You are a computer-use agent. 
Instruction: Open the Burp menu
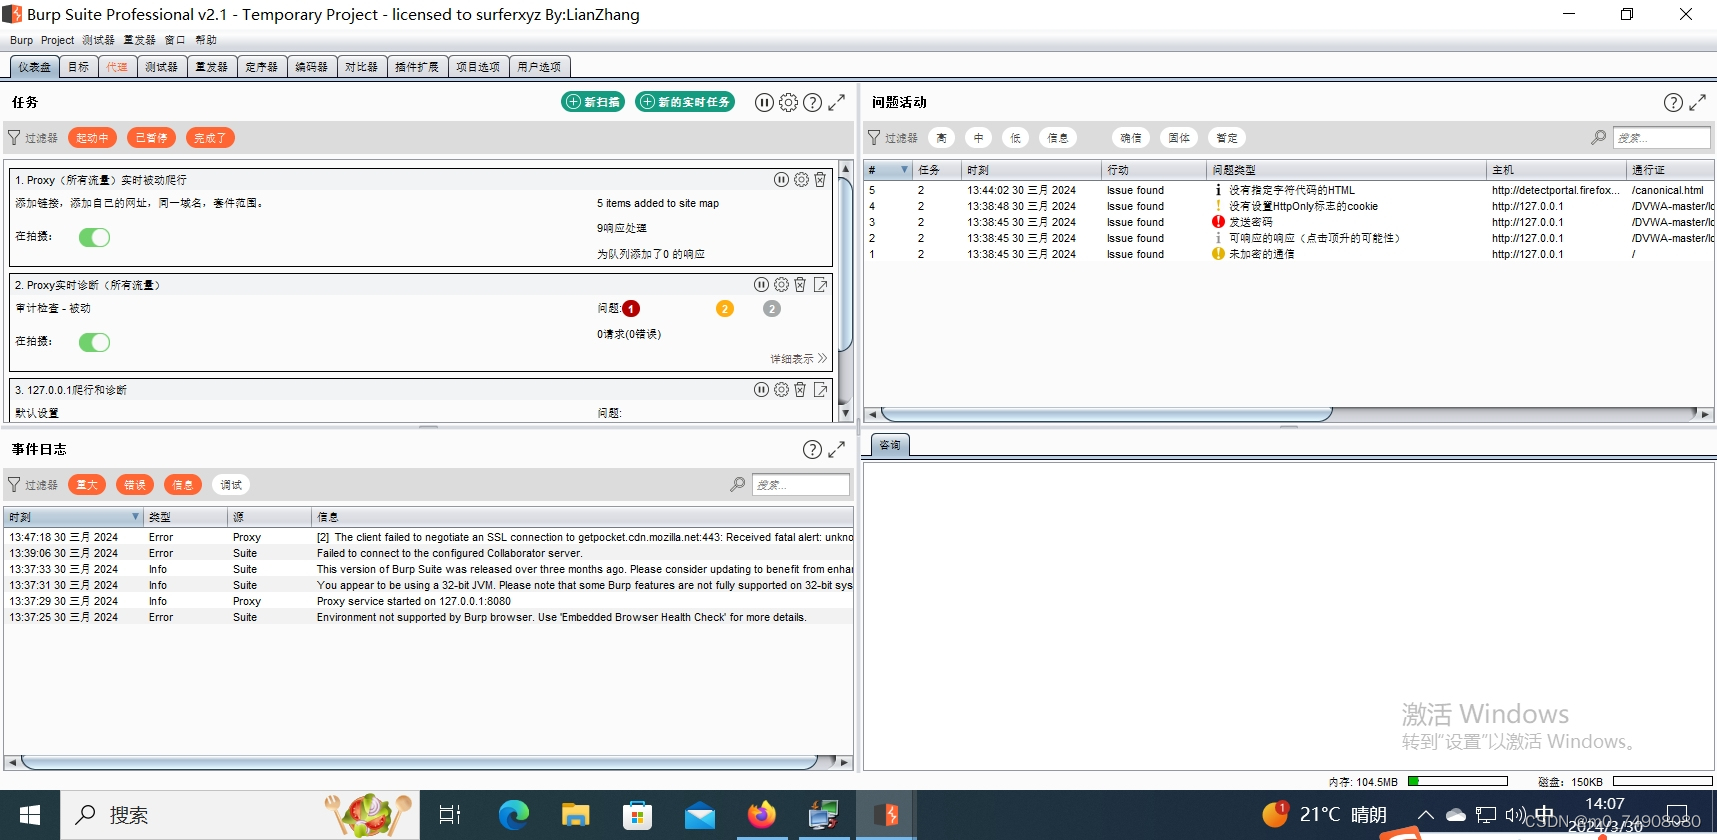(21, 40)
